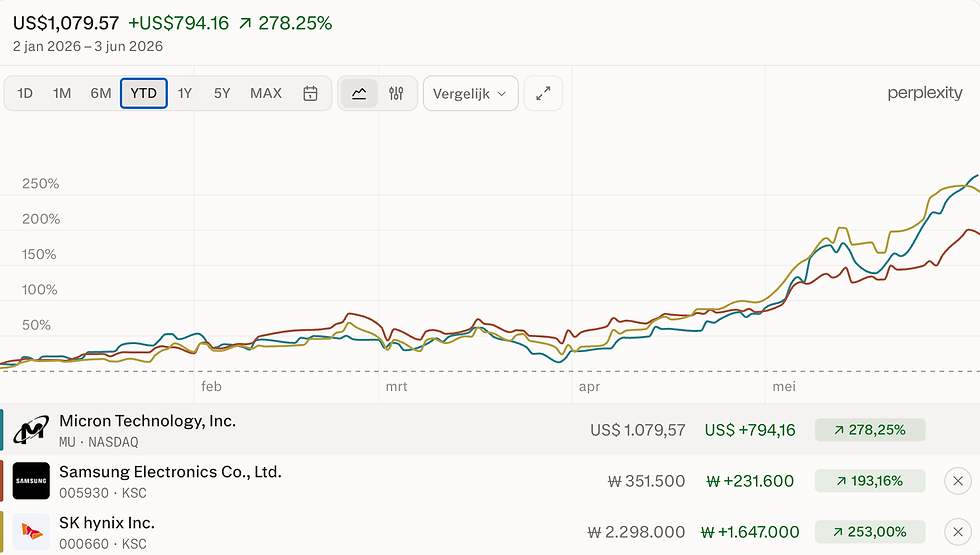
Task: Open the chart settings sliders icon
Action: point(396,94)
